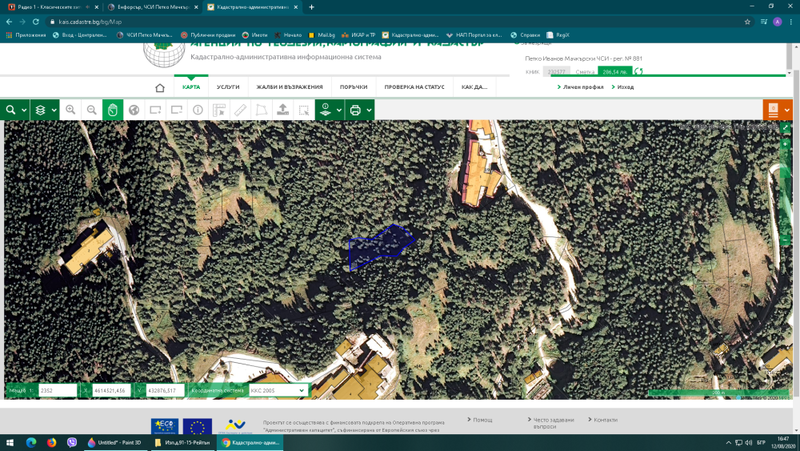The height and width of the screenshot is (451, 800).
Task: Click the map scale input field
Action: [57, 390]
